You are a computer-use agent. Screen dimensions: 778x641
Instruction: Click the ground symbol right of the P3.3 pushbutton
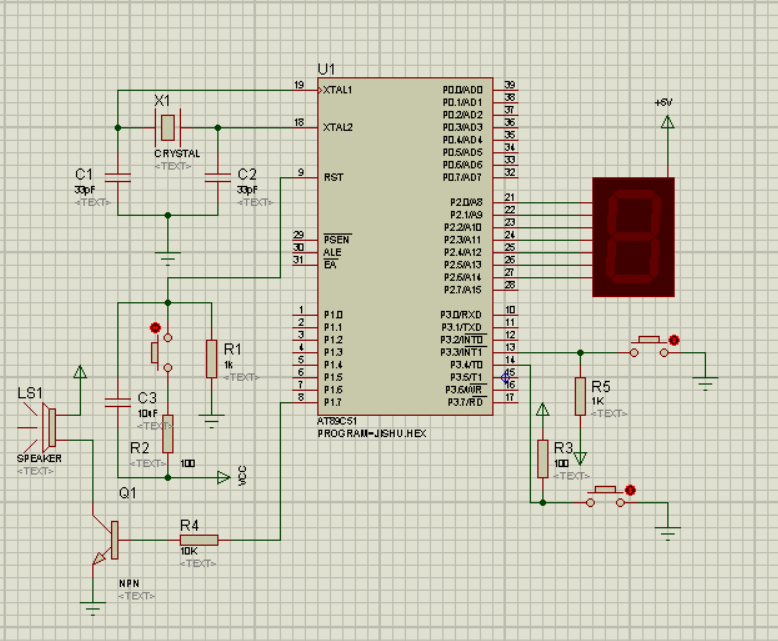[705, 384]
